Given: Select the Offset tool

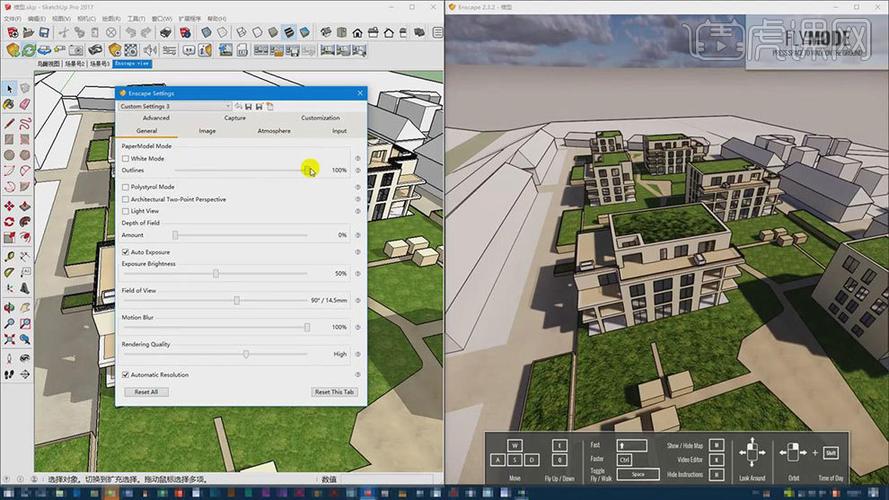Looking at the screenshot, I should [x=25, y=238].
